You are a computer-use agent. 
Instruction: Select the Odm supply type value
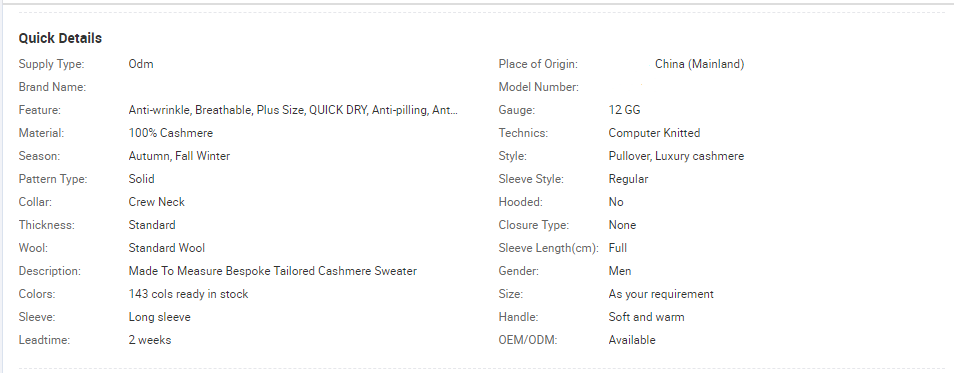tap(141, 64)
